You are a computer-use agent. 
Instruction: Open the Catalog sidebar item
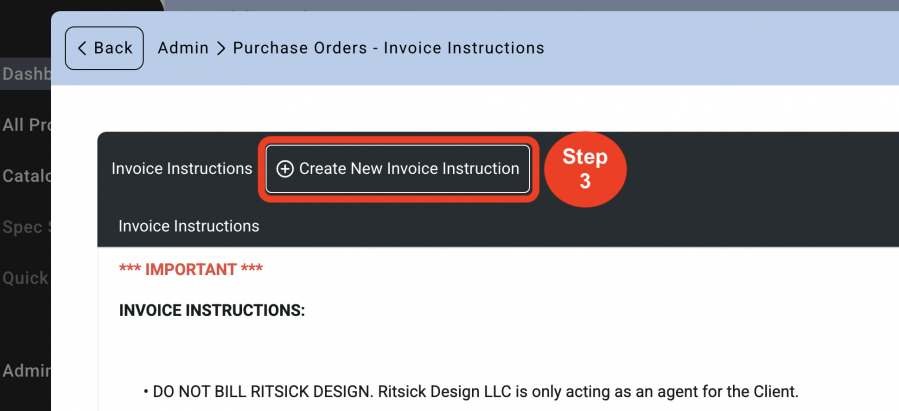26,175
